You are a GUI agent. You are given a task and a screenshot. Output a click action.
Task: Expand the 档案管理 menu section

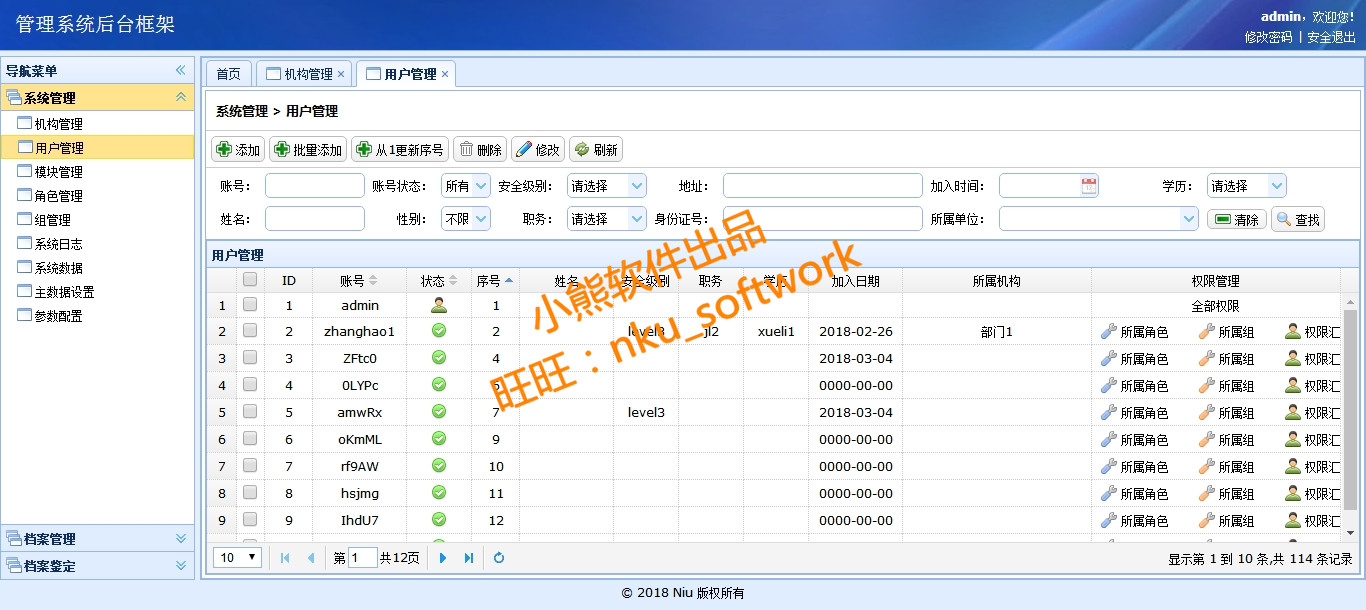181,539
